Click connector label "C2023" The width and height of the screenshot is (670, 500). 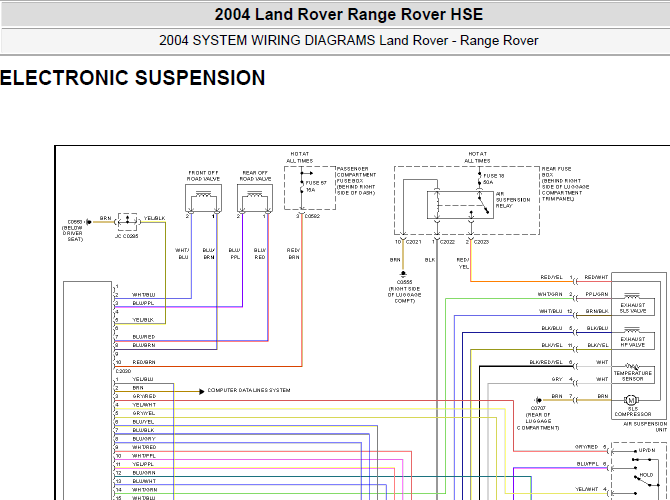(x=481, y=242)
